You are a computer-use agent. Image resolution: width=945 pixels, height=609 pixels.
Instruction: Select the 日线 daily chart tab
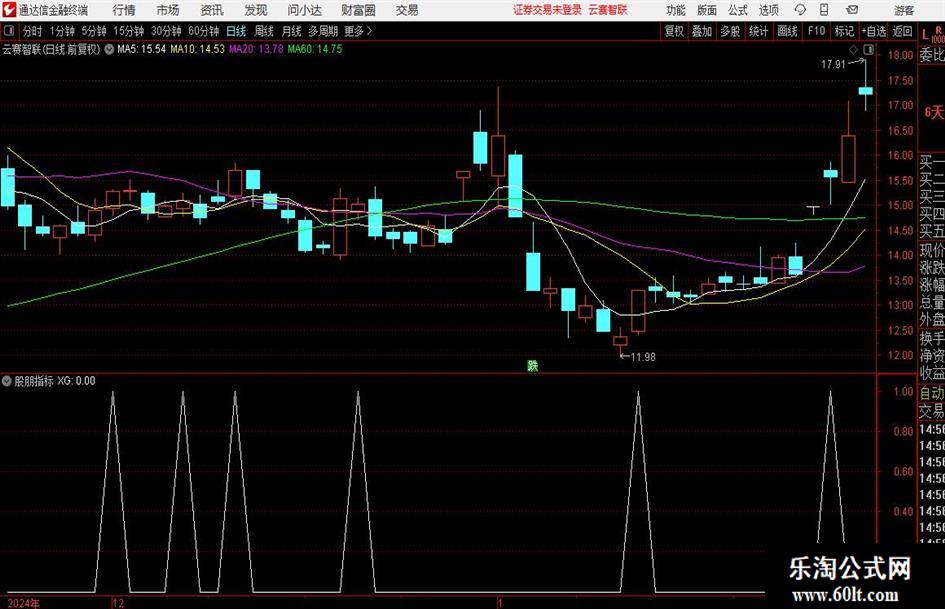pyautogui.click(x=236, y=31)
